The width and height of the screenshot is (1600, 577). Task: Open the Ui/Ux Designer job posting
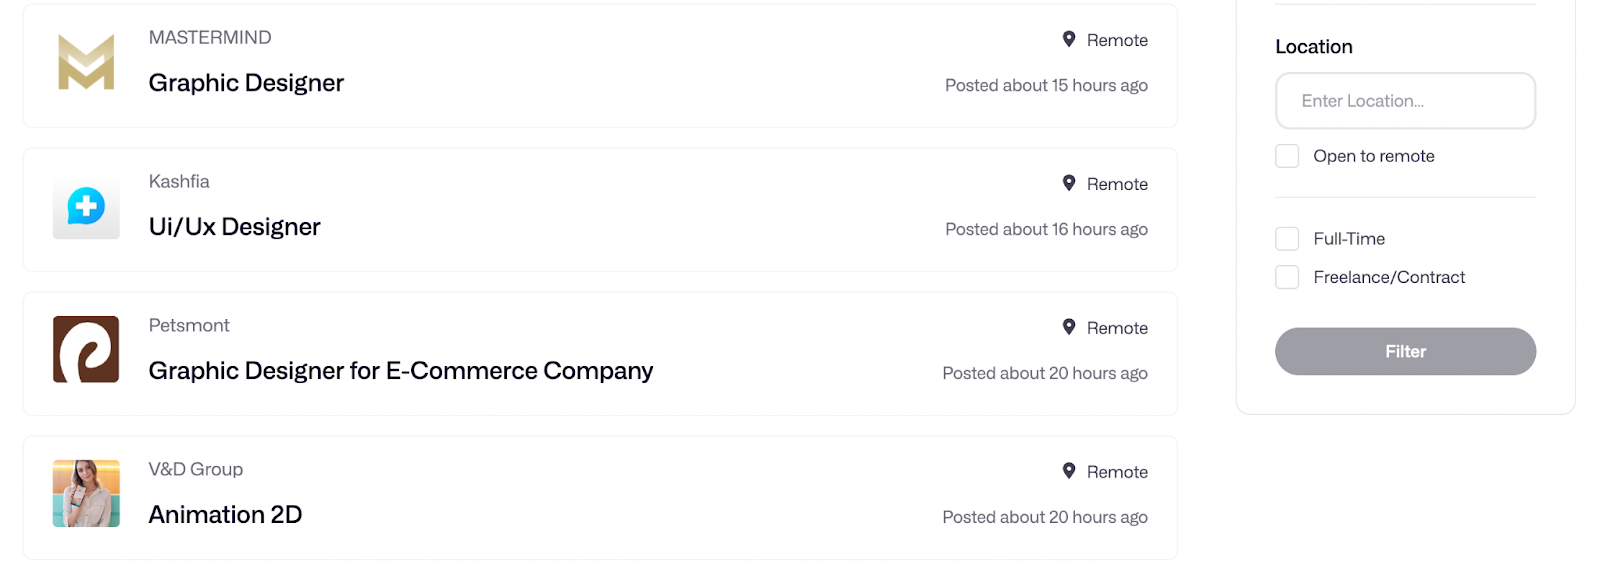[x=234, y=227]
